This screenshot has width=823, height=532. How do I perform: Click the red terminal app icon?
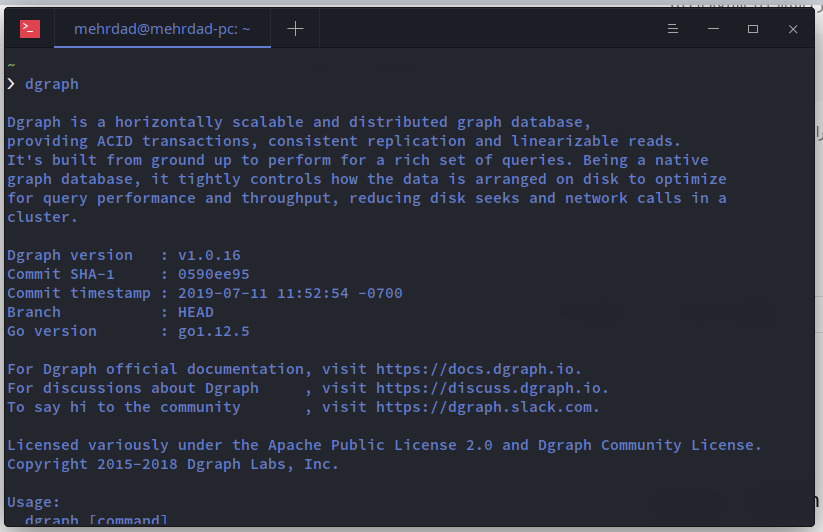tap(30, 29)
